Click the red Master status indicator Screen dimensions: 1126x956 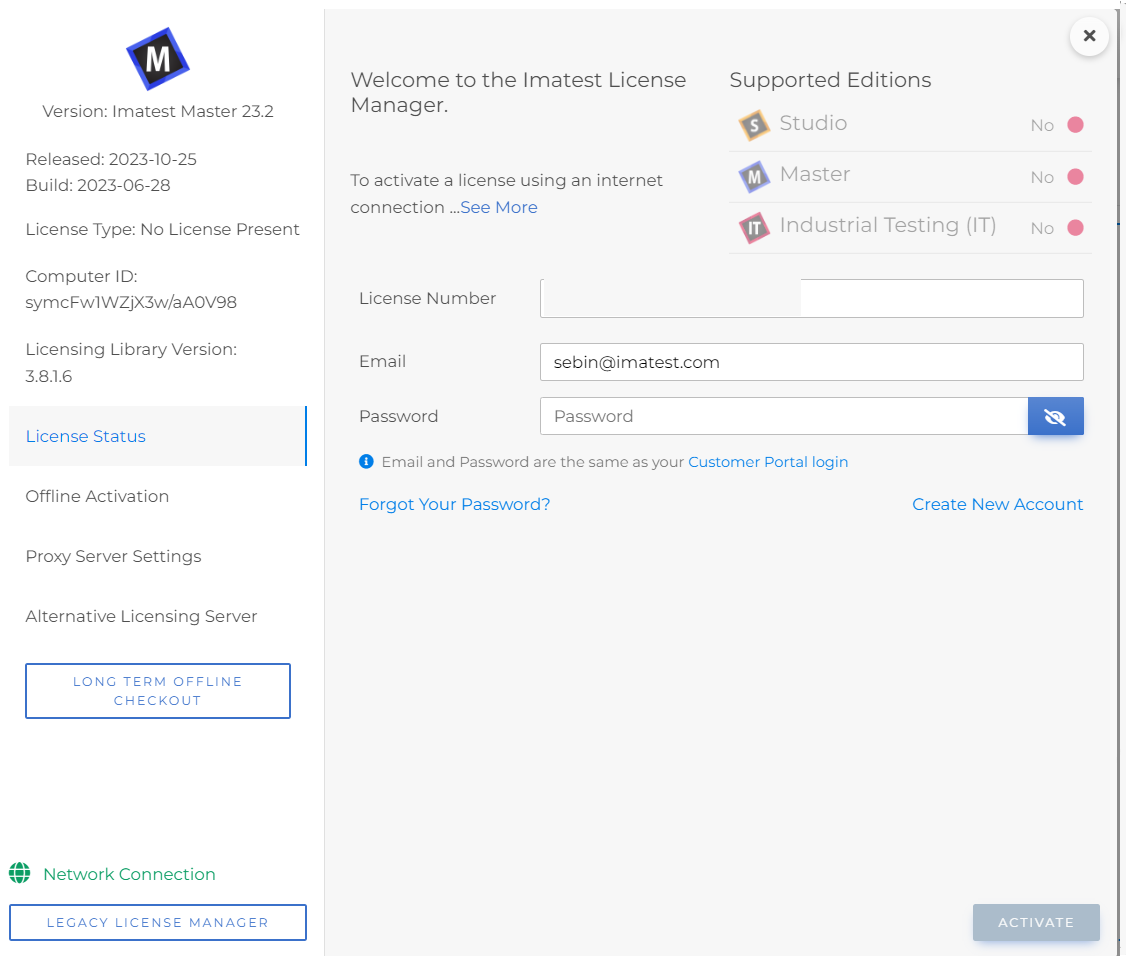1075,177
